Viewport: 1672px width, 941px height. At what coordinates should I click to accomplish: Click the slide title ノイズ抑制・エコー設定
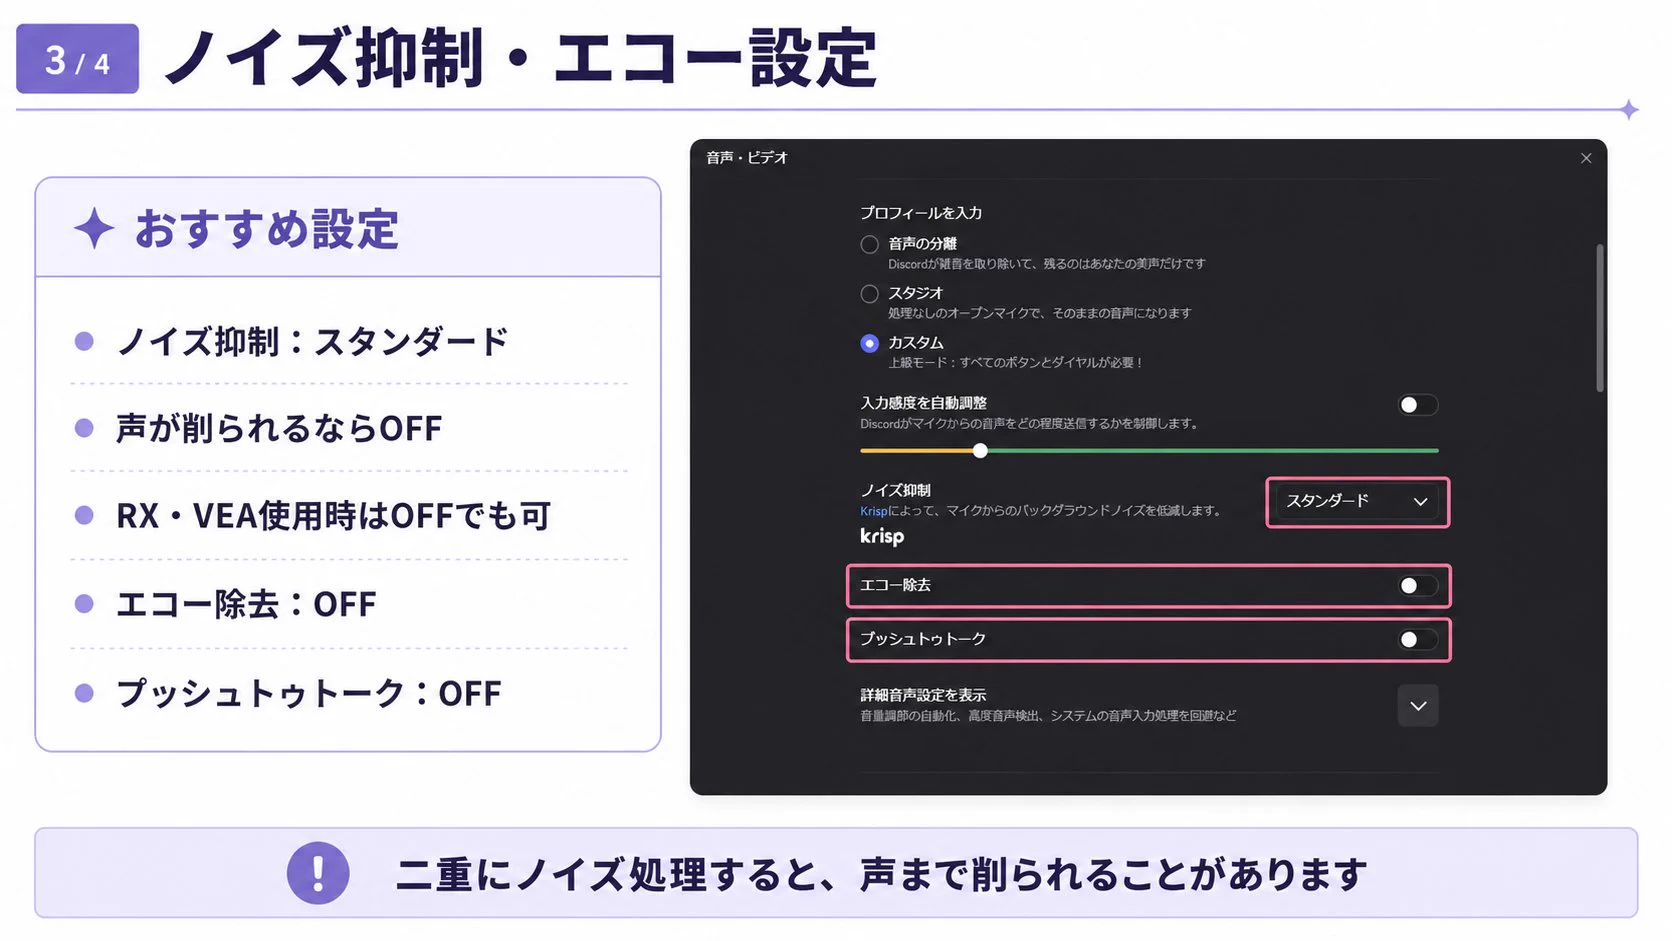(520, 58)
